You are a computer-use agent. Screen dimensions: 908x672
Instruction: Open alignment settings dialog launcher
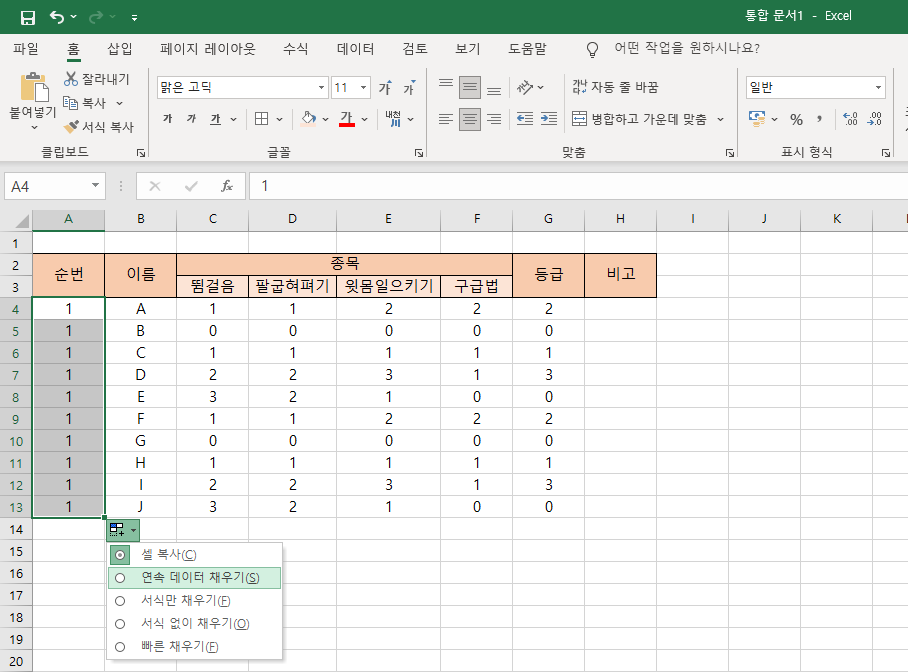pyautogui.click(x=730, y=153)
